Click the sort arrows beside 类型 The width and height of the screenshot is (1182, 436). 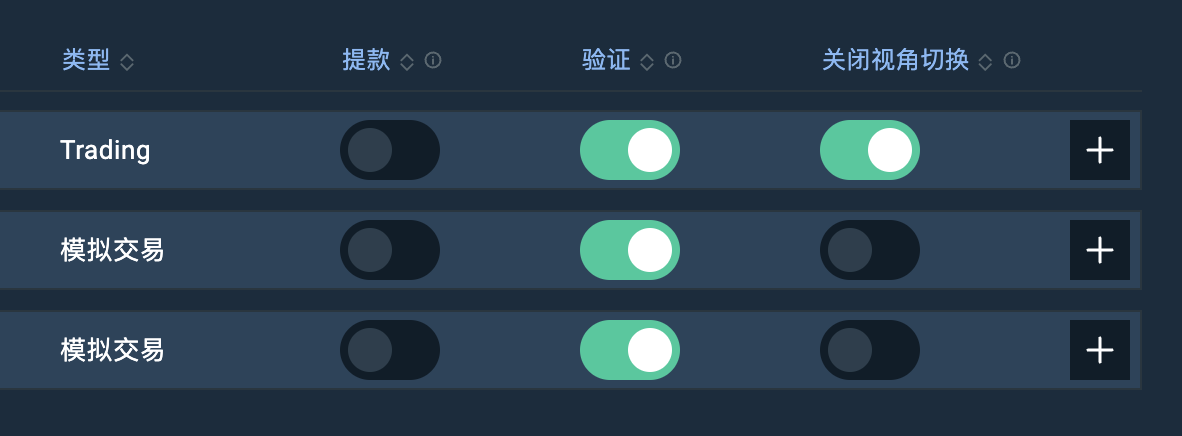pyautogui.click(x=127, y=62)
